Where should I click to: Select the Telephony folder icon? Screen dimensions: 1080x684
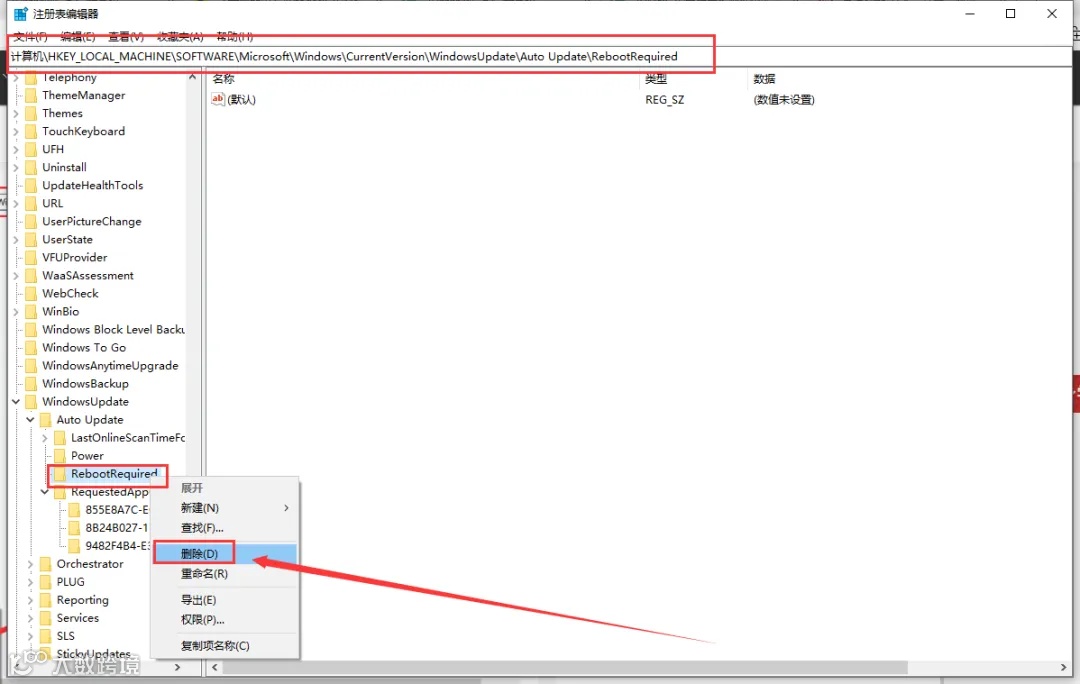click(x=30, y=77)
